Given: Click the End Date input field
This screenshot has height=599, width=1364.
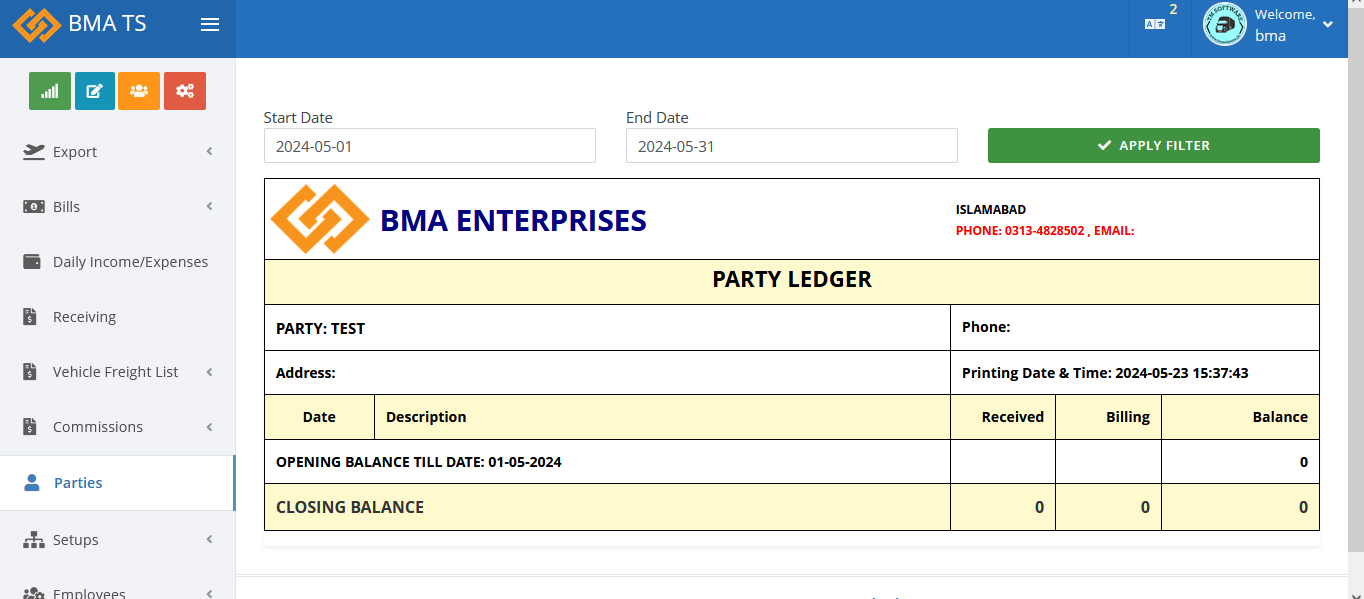Looking at the screenshot, I should 791,146.
